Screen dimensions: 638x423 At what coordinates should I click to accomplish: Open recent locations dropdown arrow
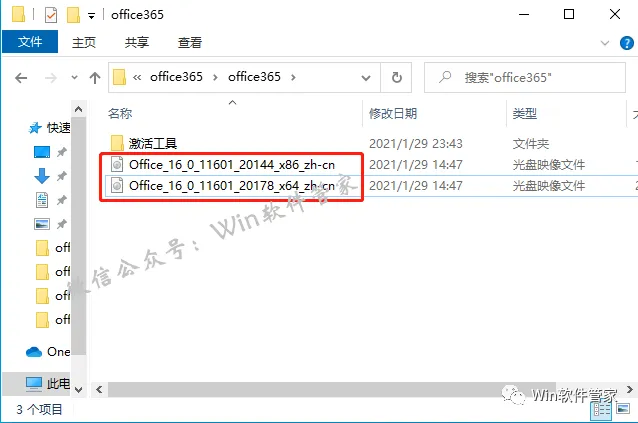74,77
